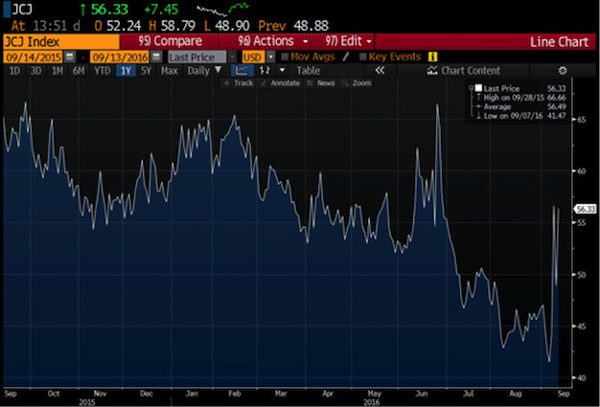Click the line chart type icon

tap(242, 71)
